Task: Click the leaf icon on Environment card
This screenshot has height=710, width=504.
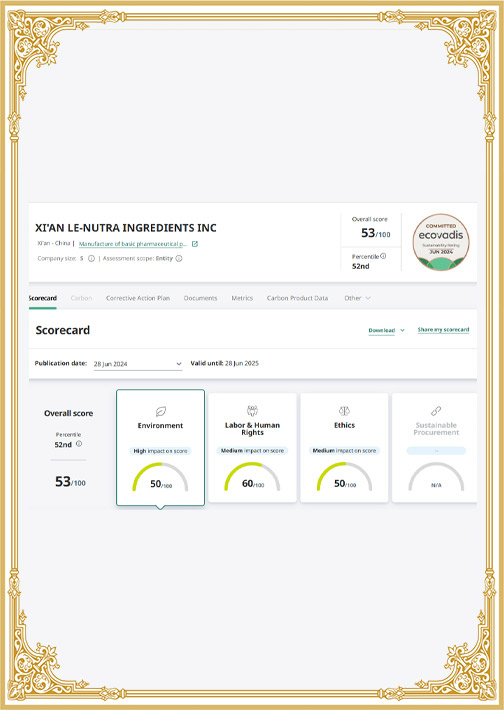Action: pyautogui.click(x=161, y=411)
